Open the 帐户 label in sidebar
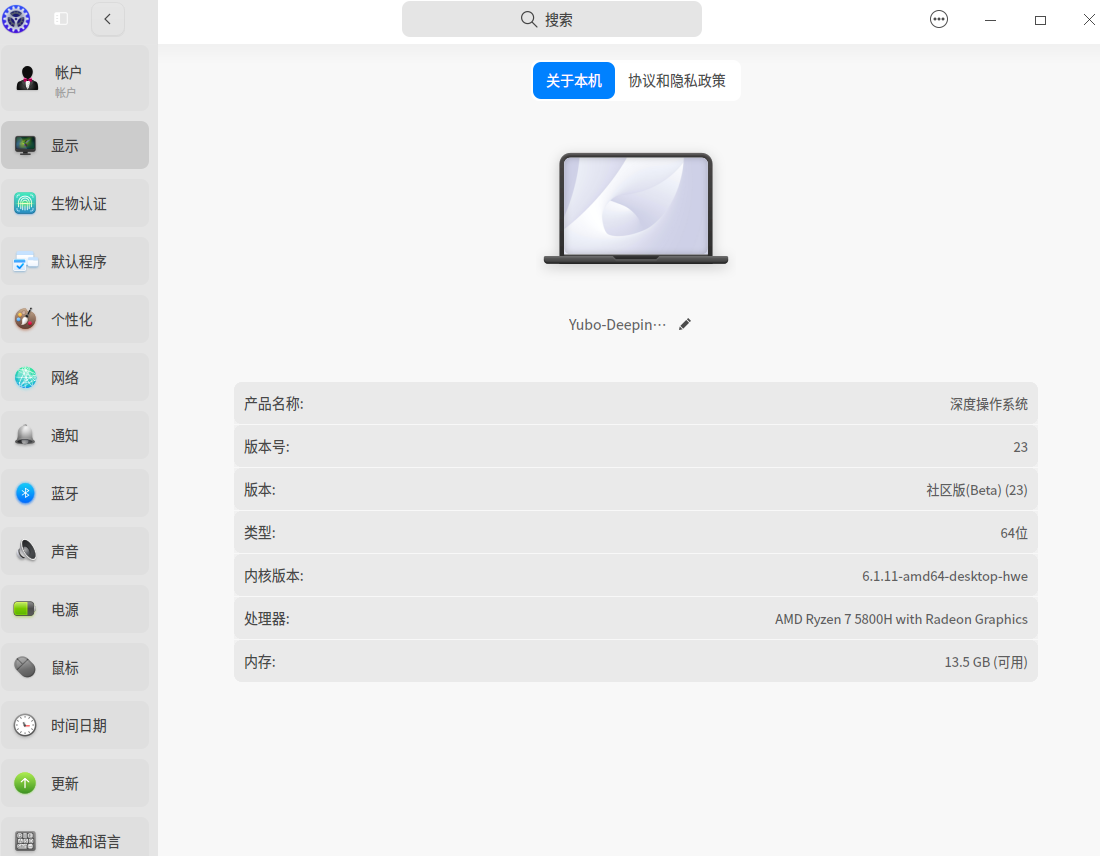The height and width of the screenshot is (856, 1100). (x=68, y=73)
